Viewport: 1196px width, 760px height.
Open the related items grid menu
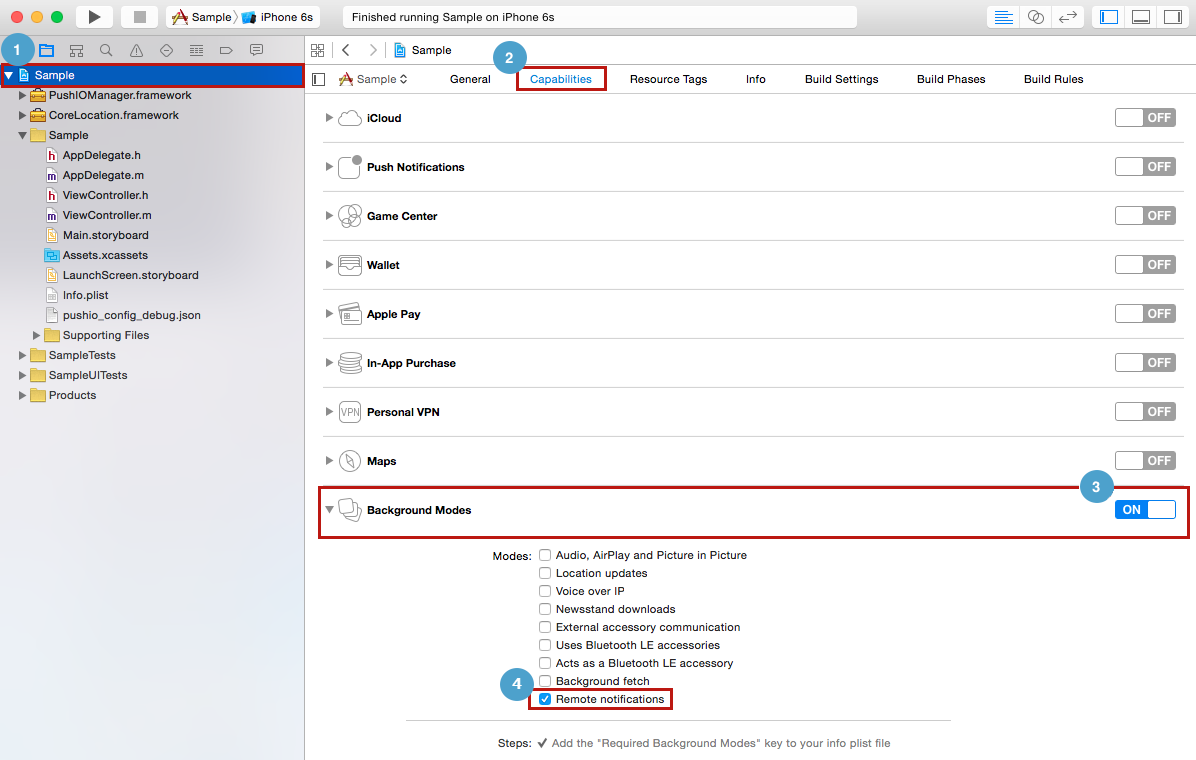317,50
